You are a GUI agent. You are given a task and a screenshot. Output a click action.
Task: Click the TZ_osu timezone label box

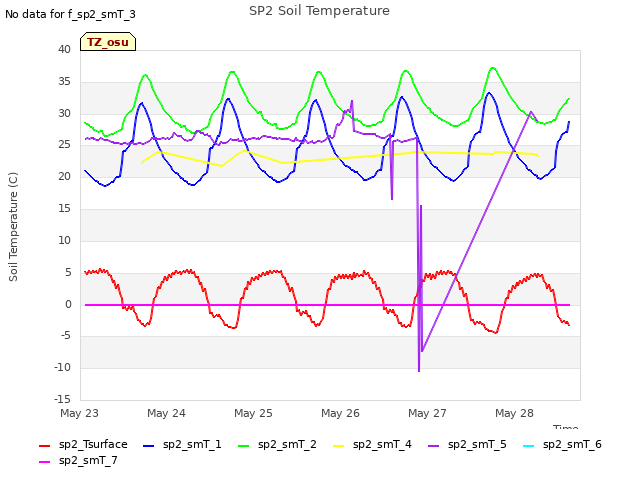pos(108,42)
